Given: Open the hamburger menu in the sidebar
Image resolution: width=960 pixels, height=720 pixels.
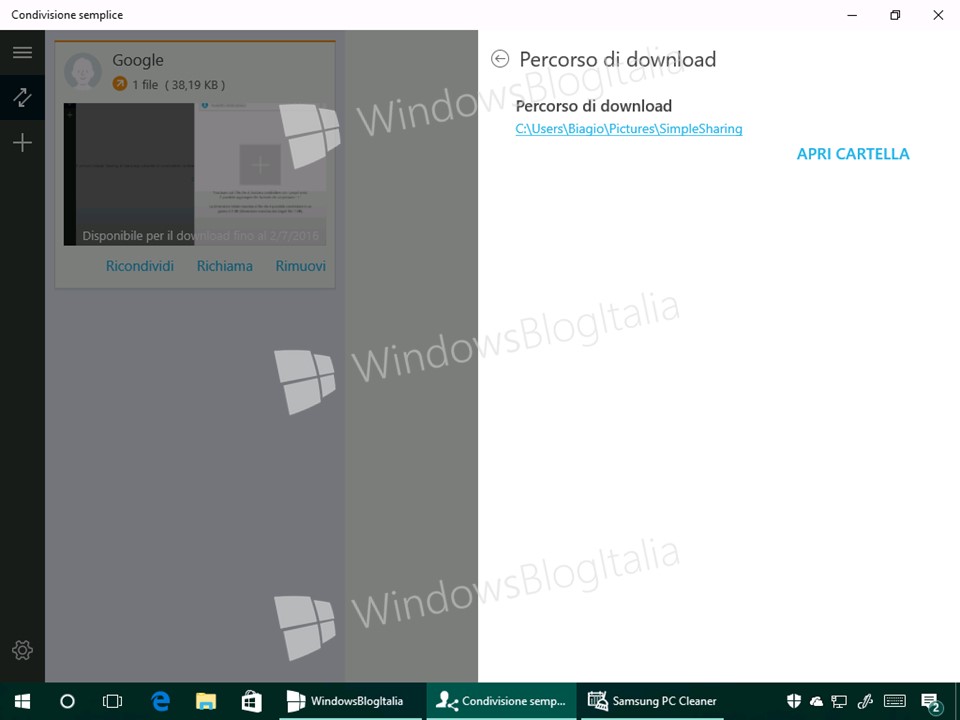Looking at the screenshot, I should pos(22,52).
